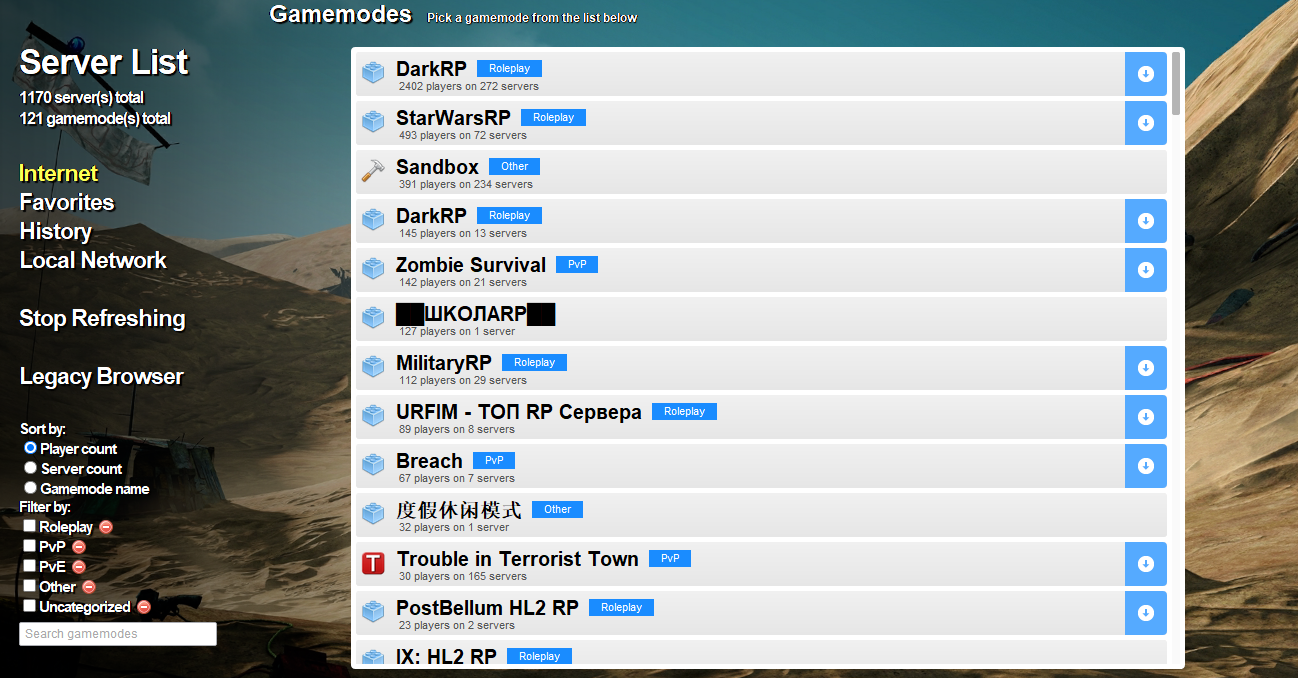This screenshot has height=678, width=1298.
Task: Open the Legacy Browser
Action: click(101, 377)
